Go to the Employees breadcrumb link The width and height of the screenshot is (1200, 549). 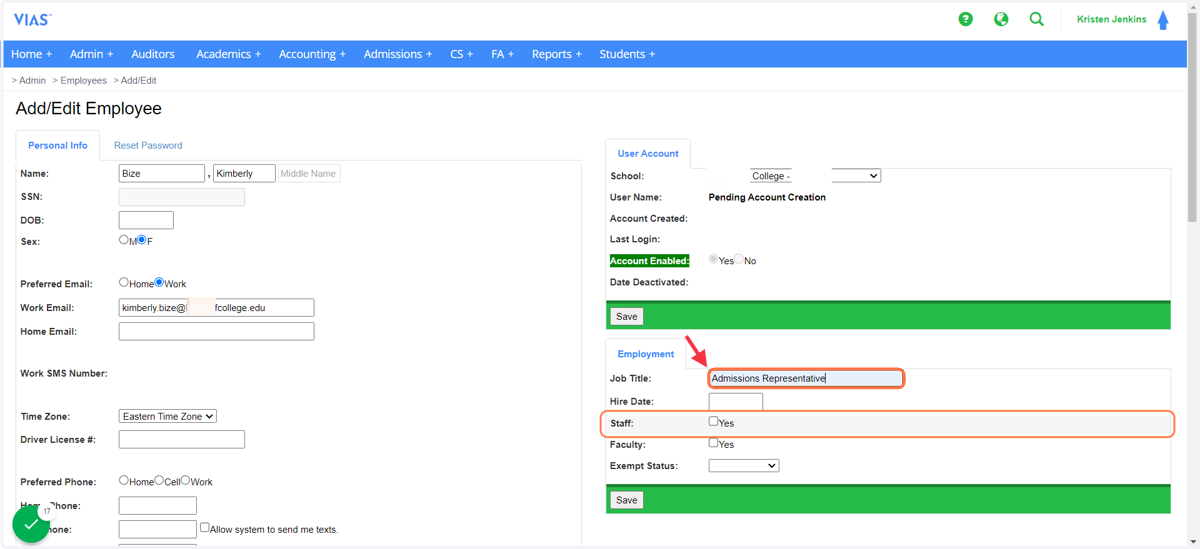(83, 80)
